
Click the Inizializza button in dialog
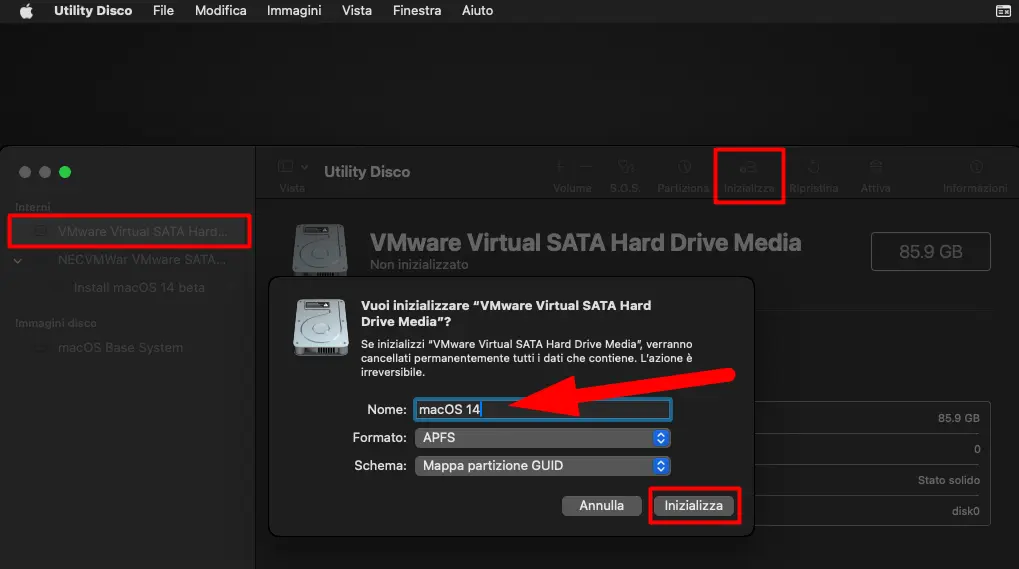click(x=693, y=505)
